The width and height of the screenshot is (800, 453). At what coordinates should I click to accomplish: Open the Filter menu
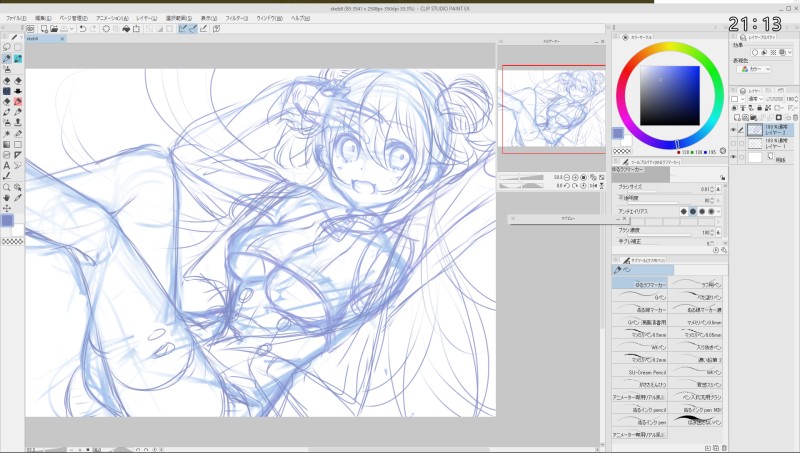237,18
